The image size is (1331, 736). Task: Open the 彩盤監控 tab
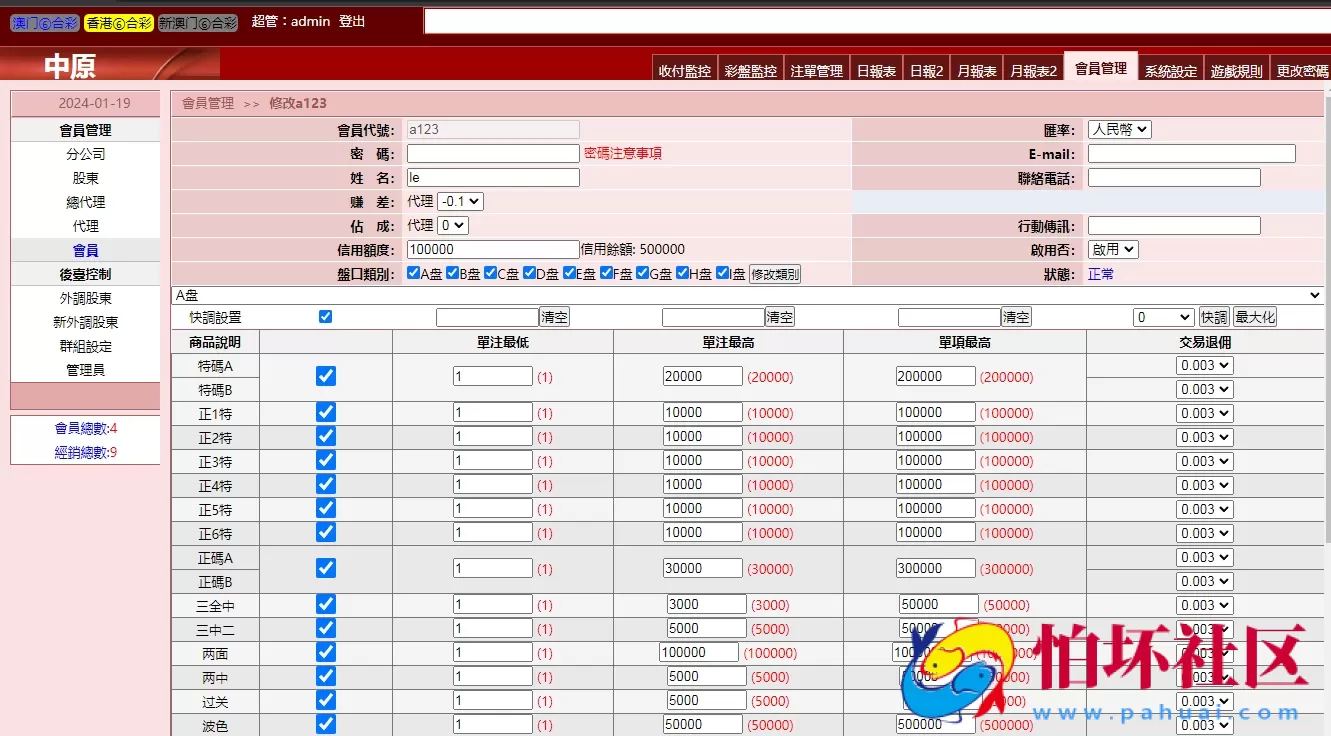[x=750, y=70]
